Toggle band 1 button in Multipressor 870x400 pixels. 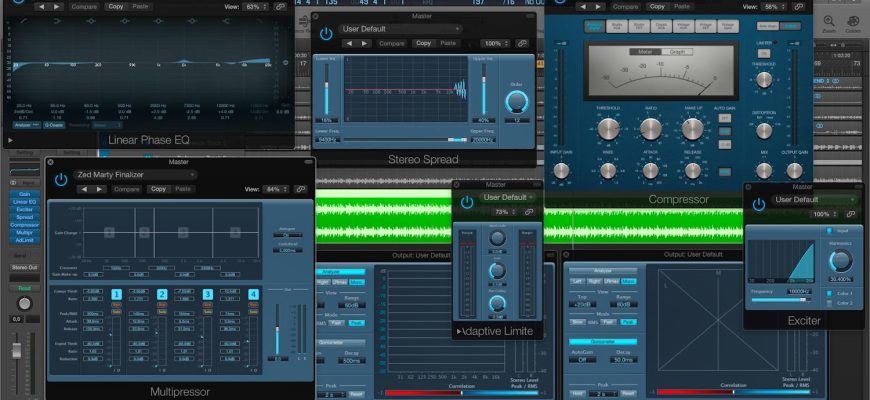pyautogui.click(x=116, y=294)
